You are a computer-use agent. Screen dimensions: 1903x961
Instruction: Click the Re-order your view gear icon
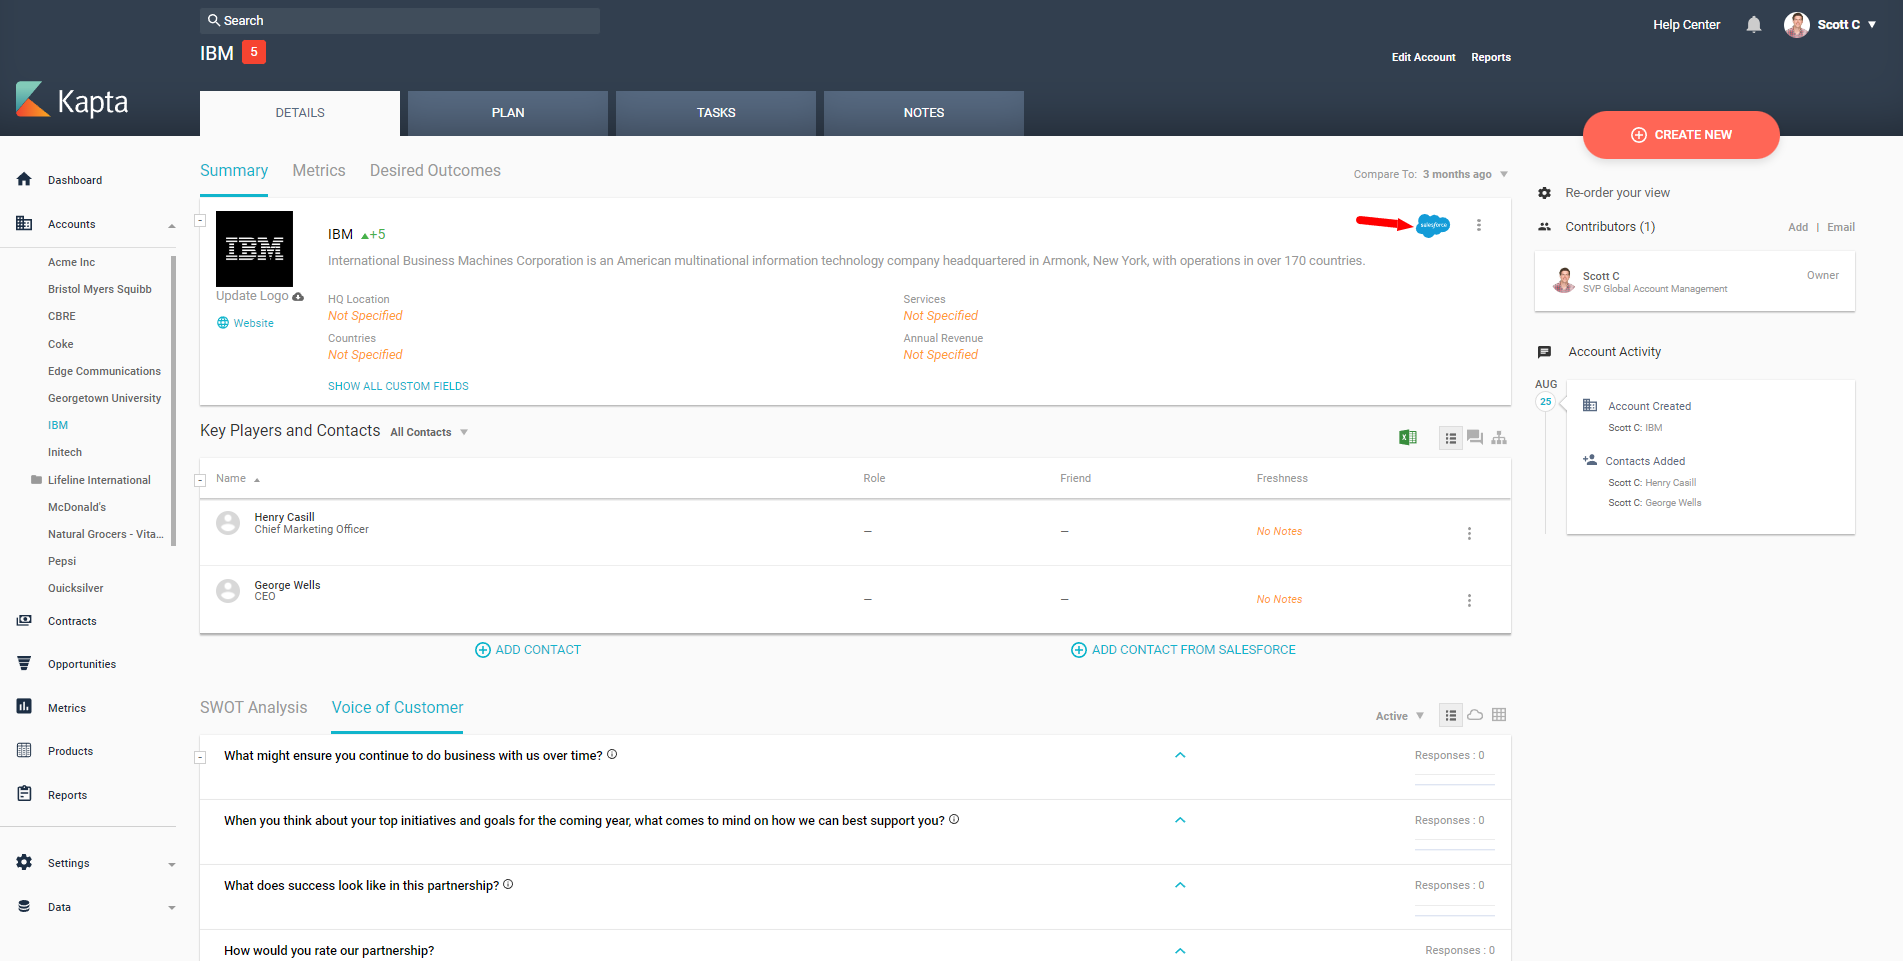(x=1544, y=193)
